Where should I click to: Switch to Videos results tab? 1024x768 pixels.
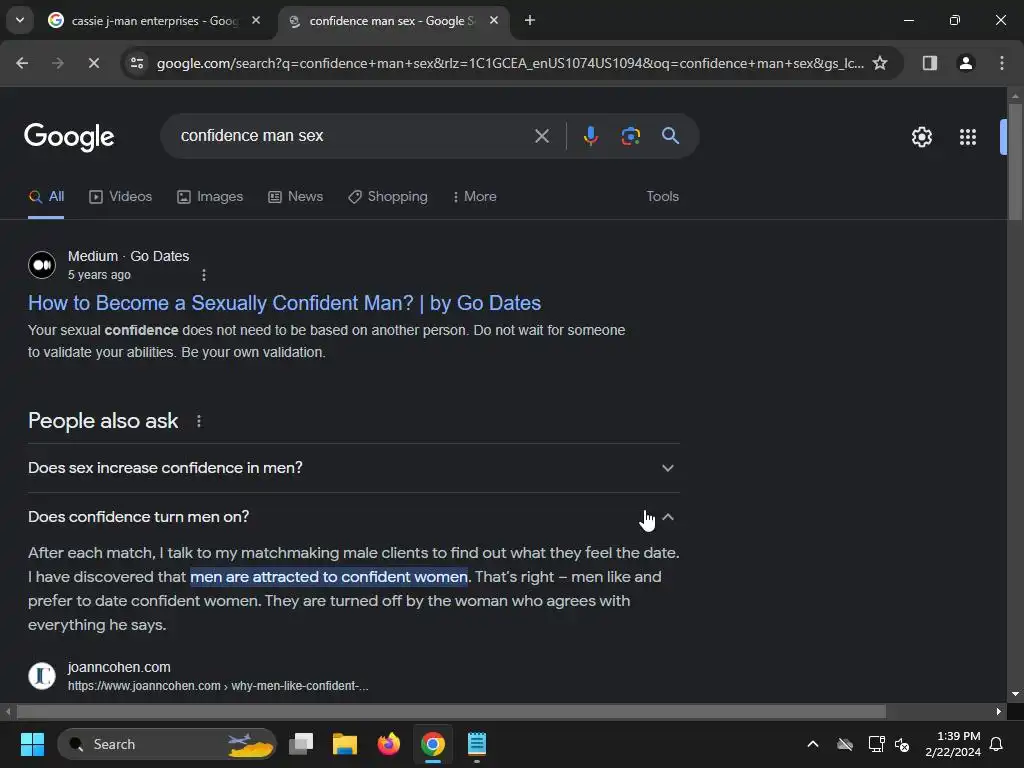click(x=120, y=197)
